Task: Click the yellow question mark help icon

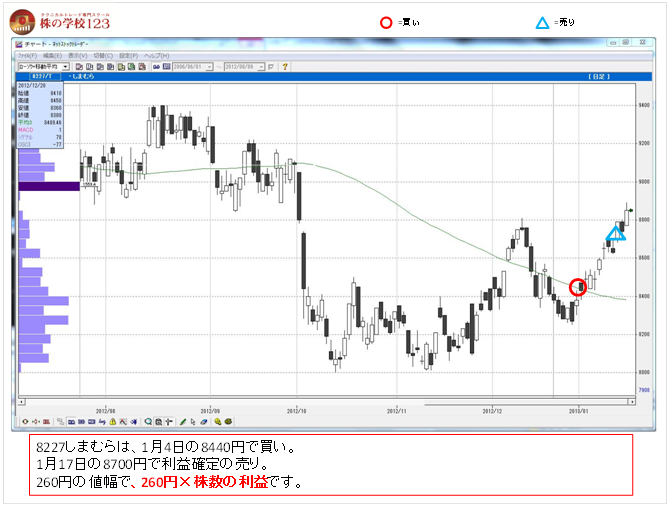Action: [285, 66]
